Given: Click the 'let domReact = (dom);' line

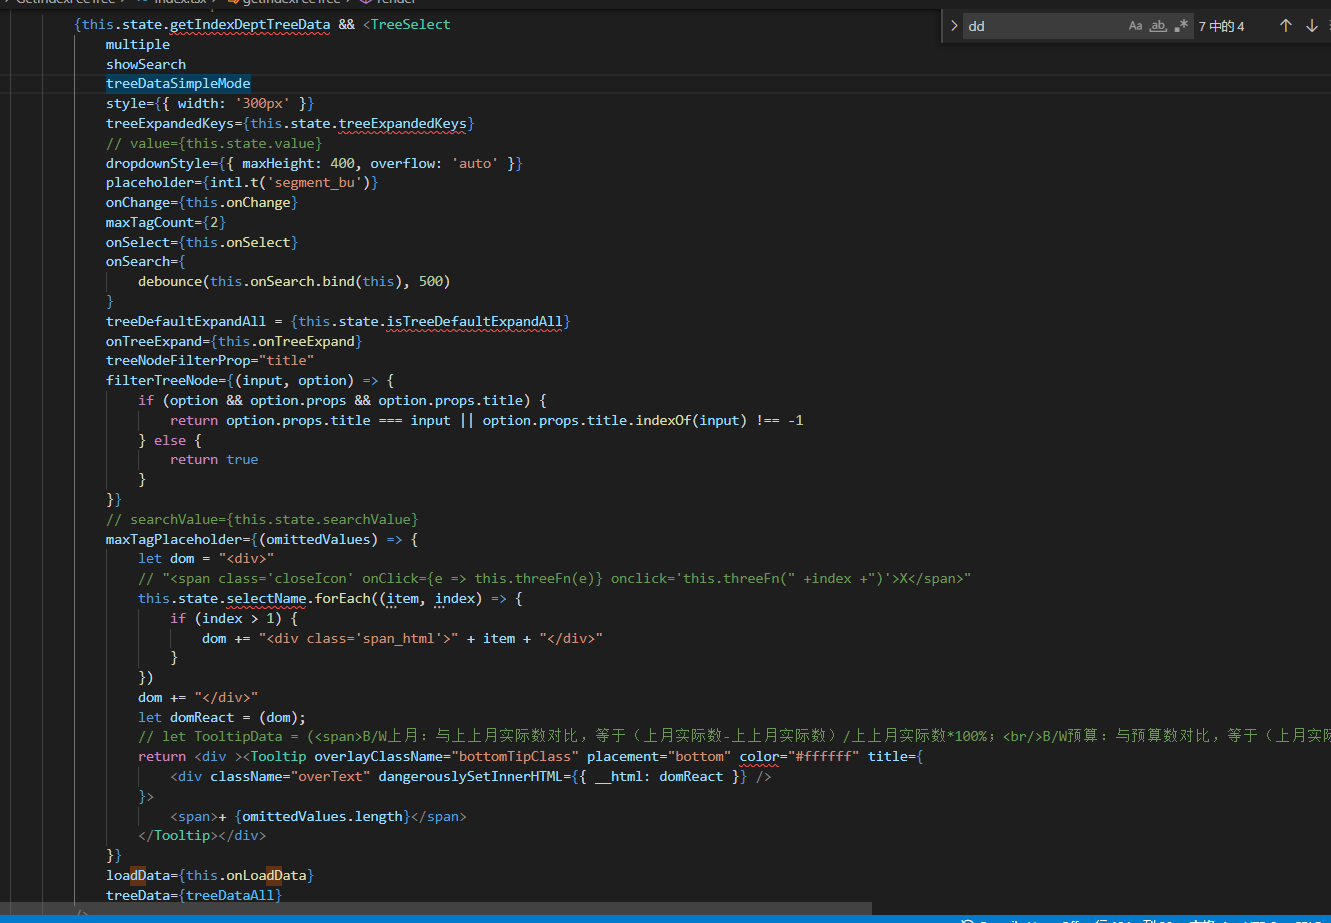Looking at the screenshot, I should [222, 717].
